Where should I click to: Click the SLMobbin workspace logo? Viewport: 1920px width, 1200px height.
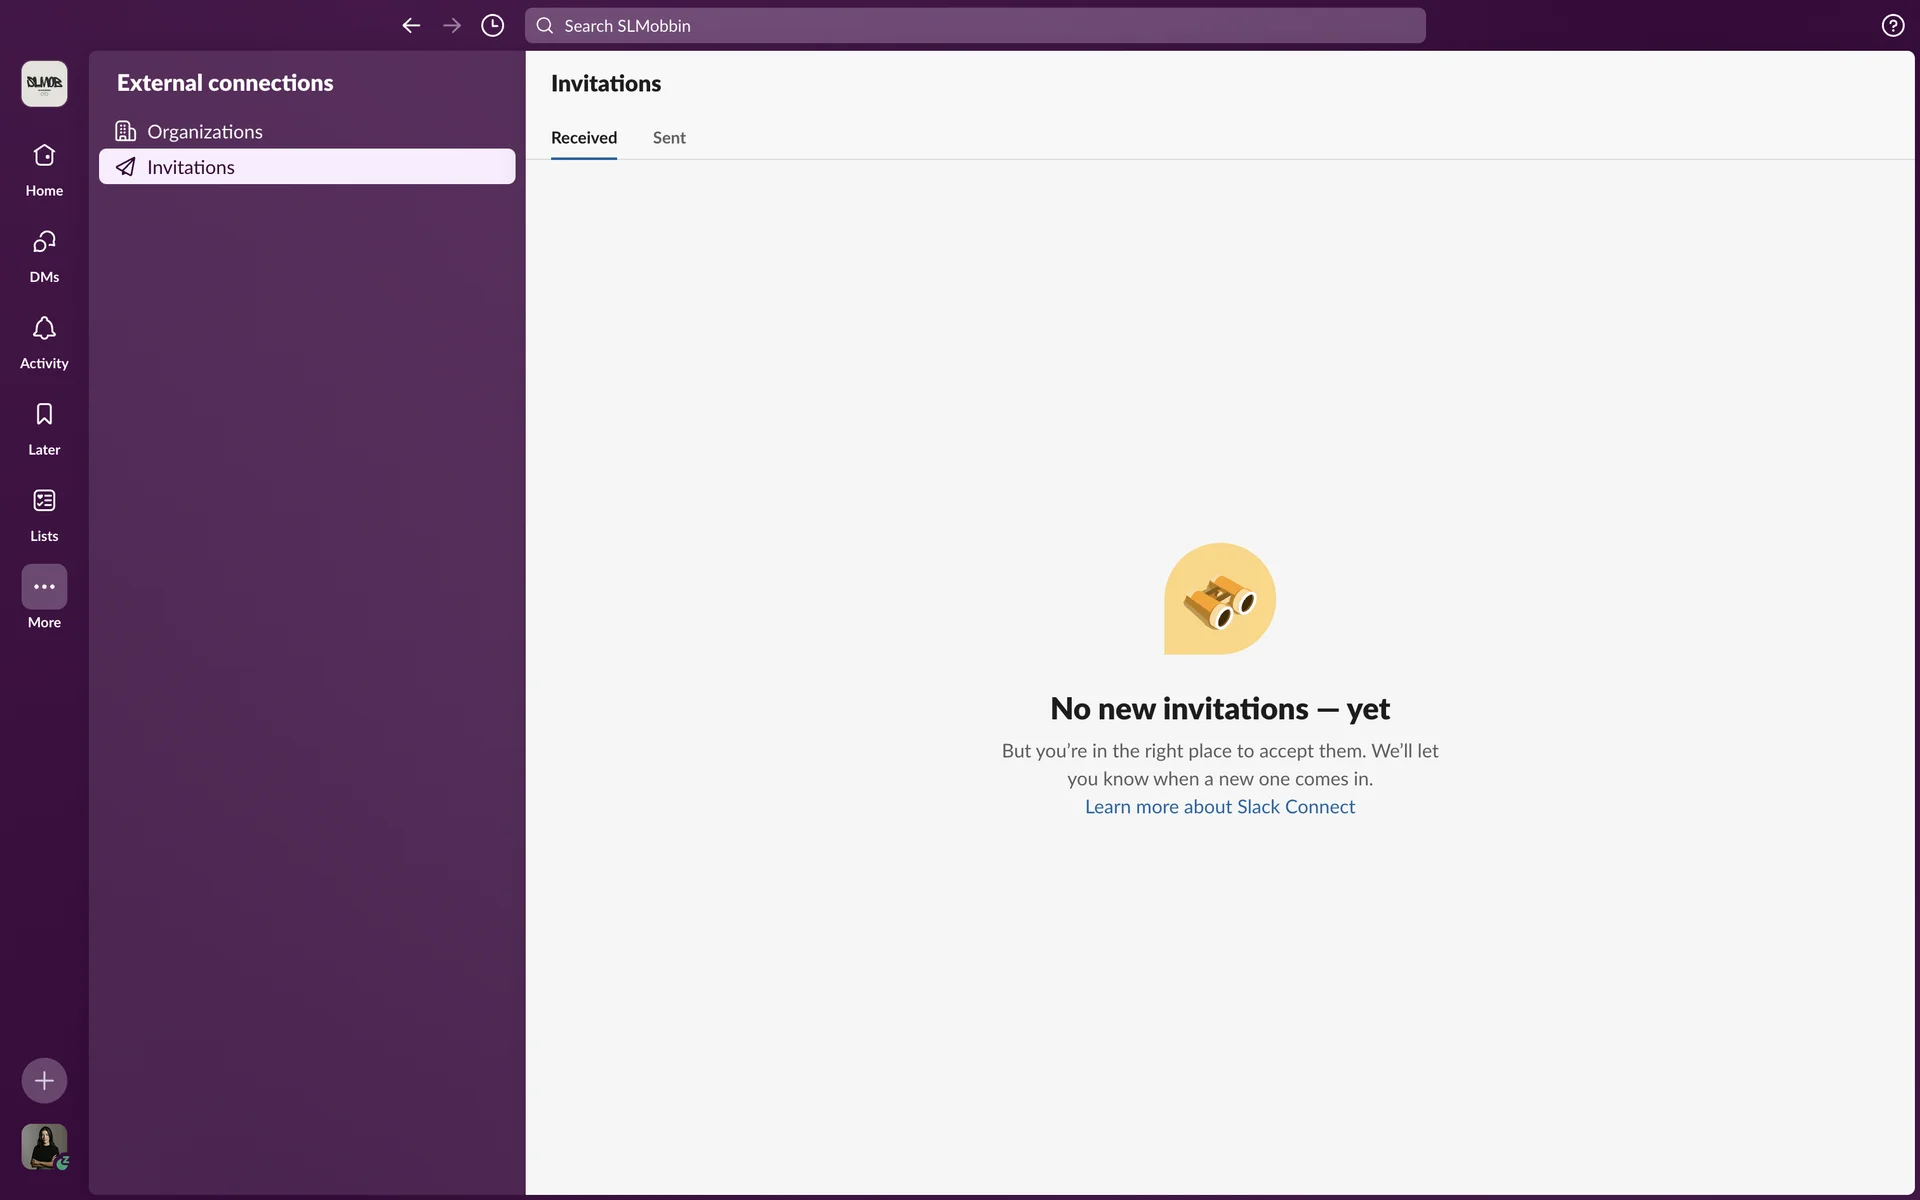coord(44,83)
